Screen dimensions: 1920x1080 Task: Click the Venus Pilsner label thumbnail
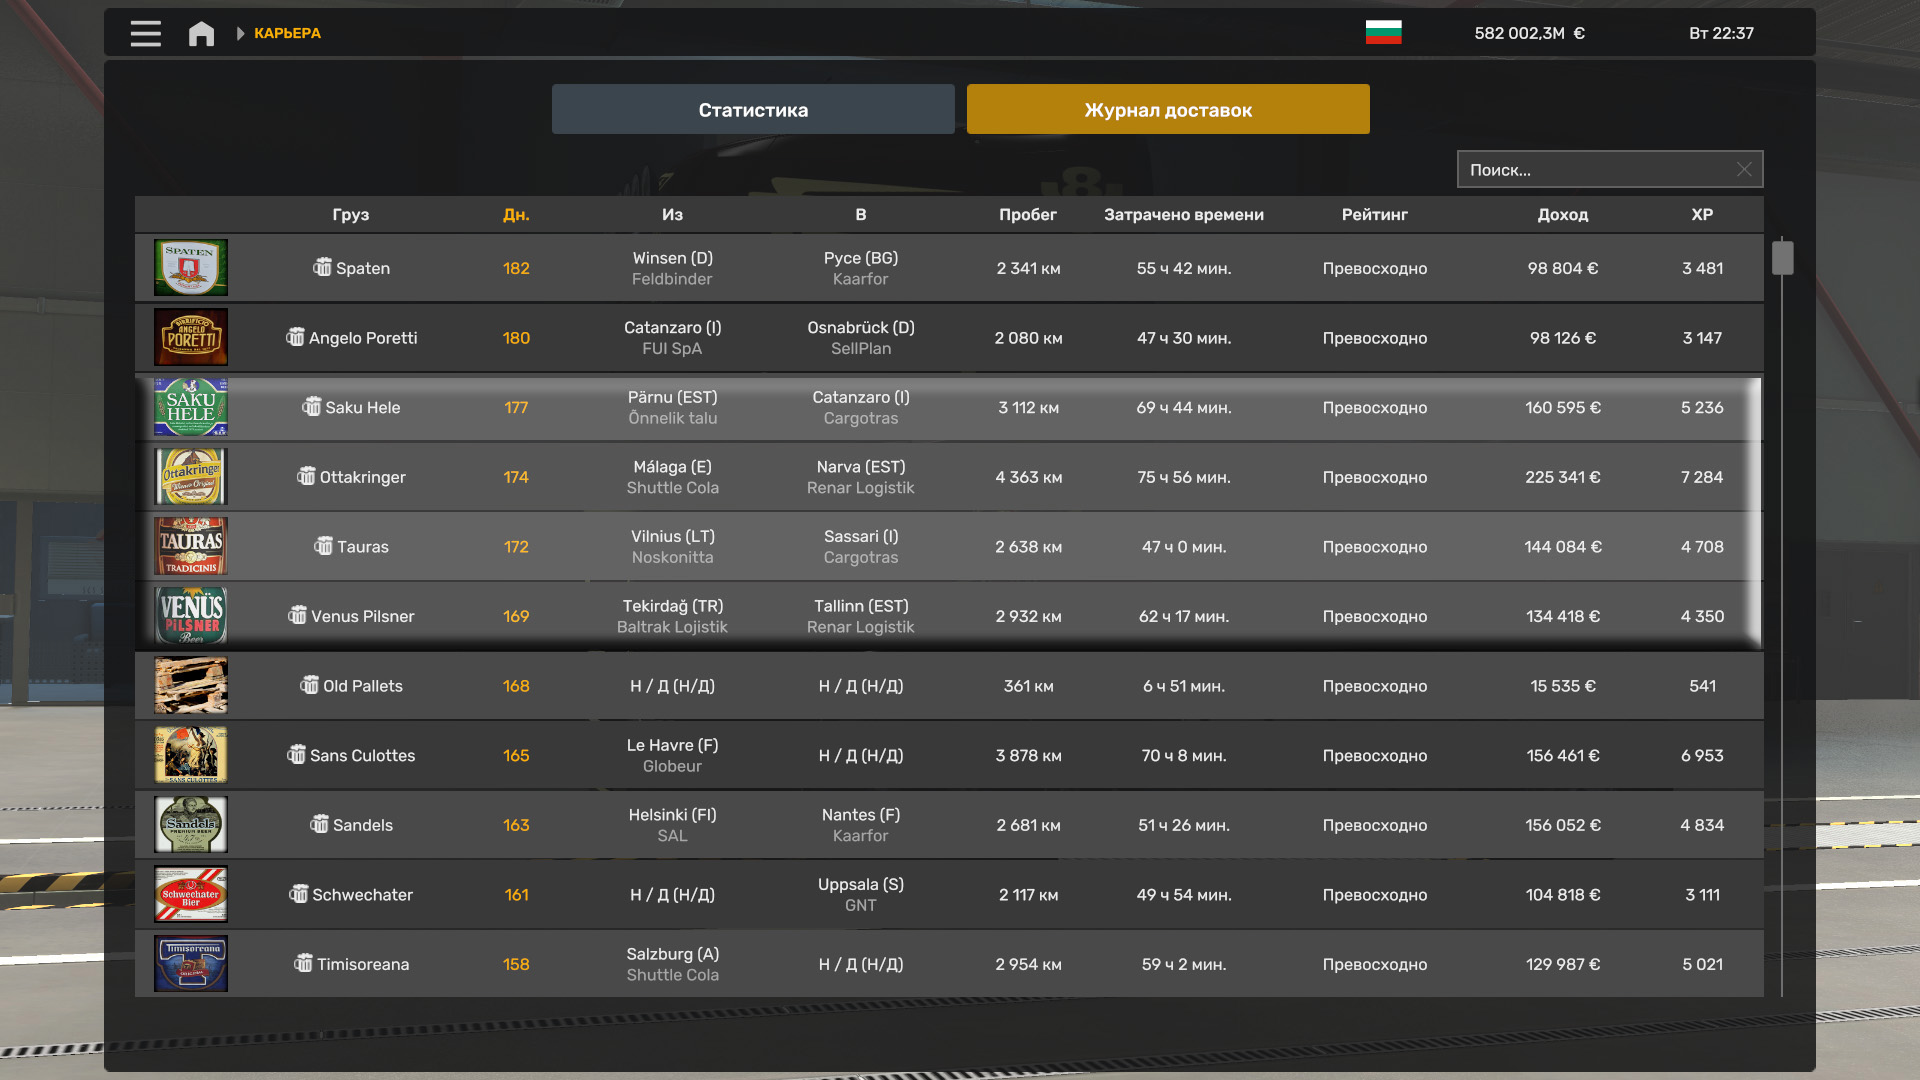pyautogui.click(x=191, y=615)
